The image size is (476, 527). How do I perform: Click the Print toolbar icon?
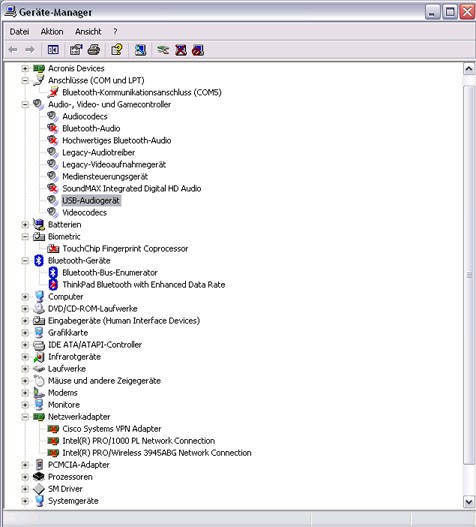(x=94, y=50)
